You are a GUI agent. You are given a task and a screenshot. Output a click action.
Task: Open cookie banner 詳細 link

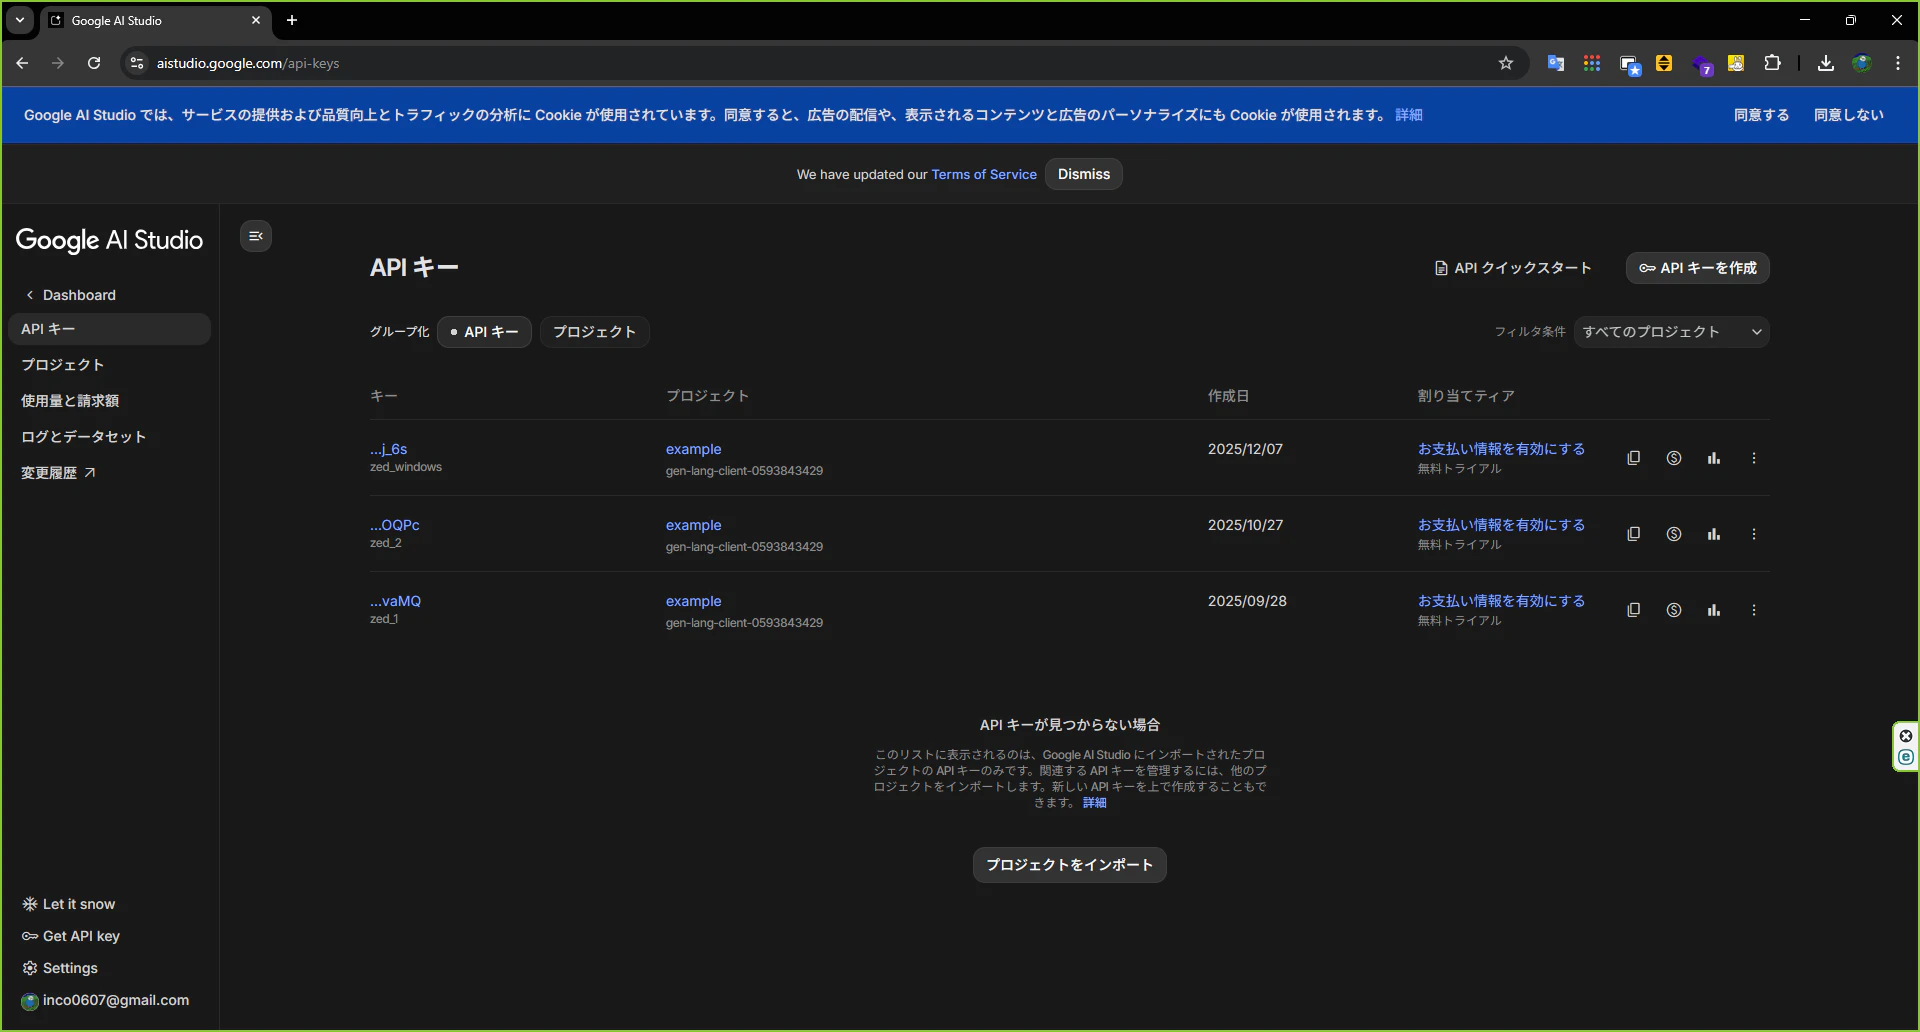point(1408,115)
